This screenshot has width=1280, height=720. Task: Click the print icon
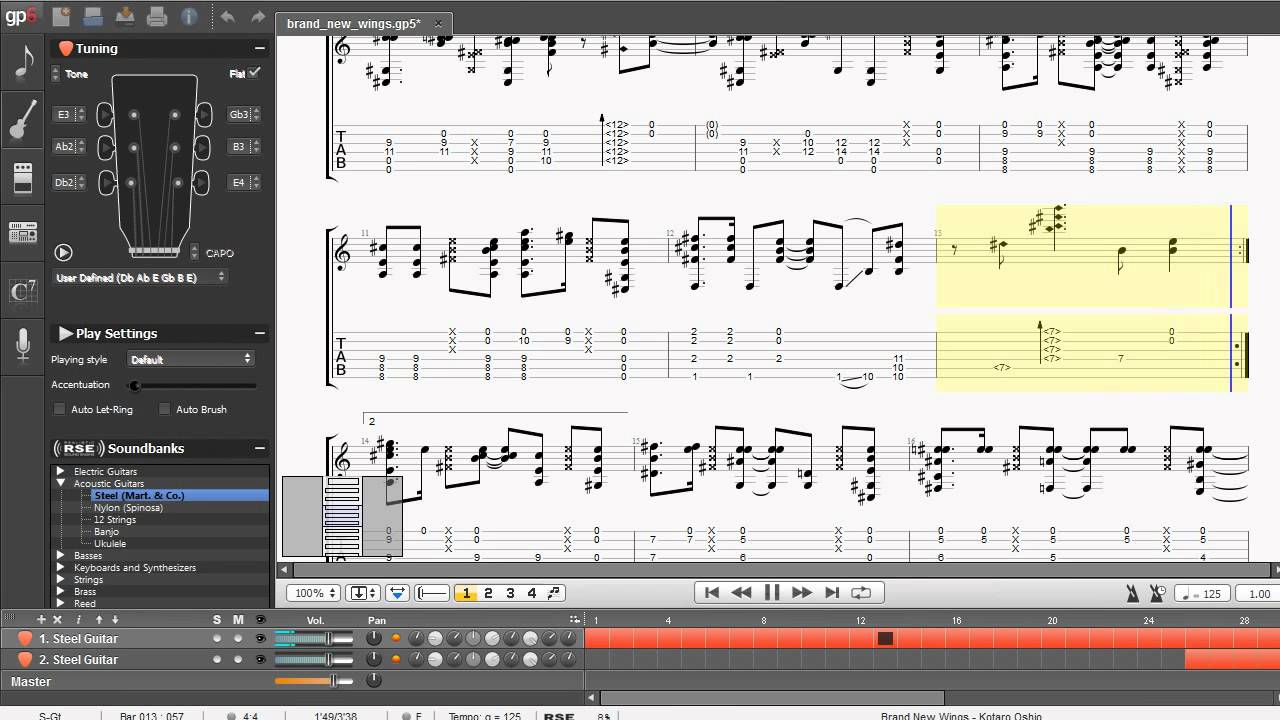click(157, 16)
